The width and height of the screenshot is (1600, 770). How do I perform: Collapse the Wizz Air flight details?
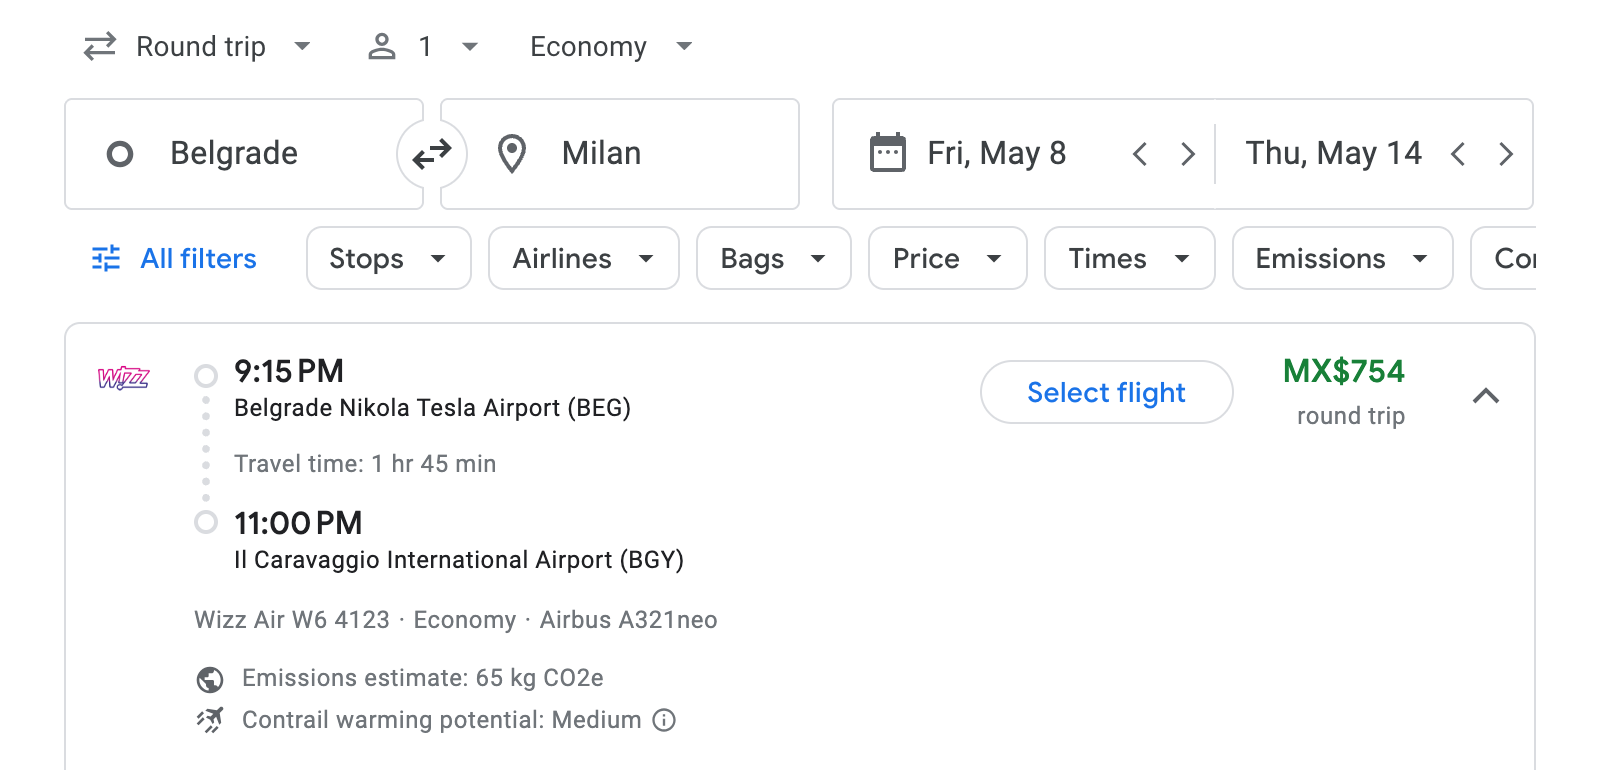(x=1488, y=396)
